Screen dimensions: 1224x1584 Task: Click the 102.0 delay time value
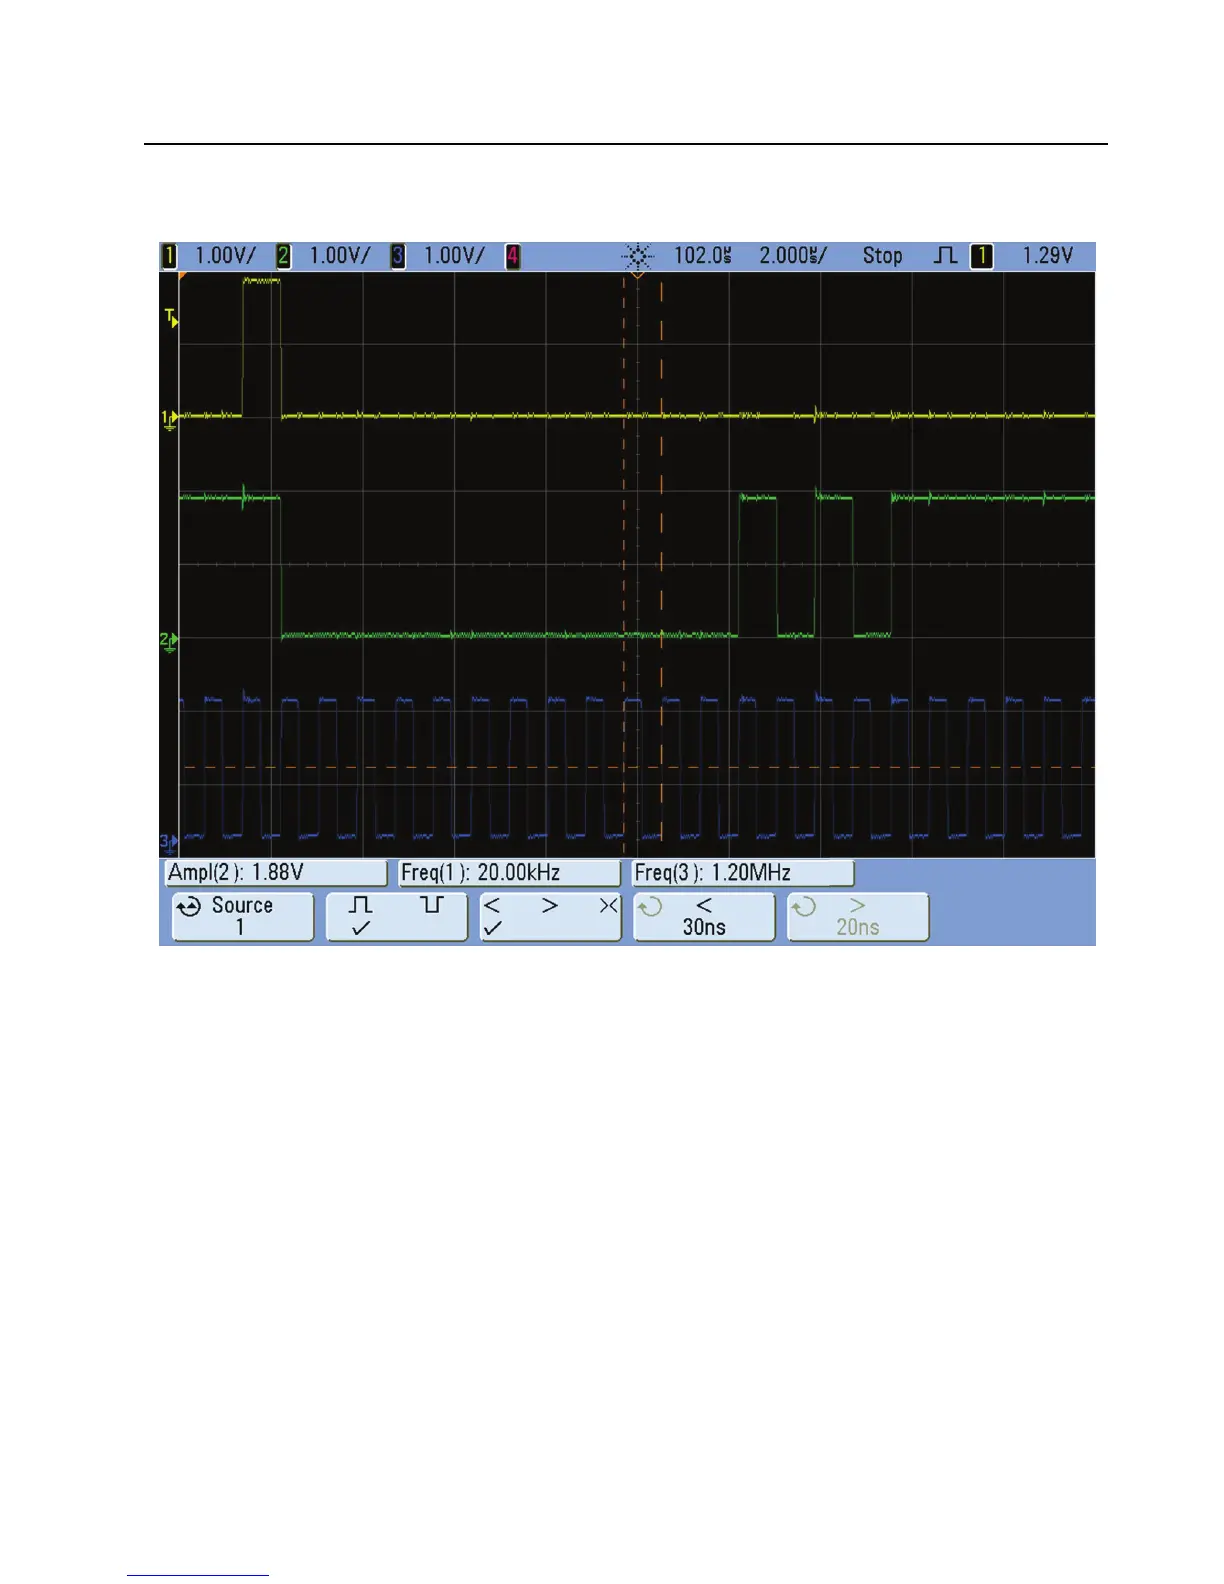(702, 256)
